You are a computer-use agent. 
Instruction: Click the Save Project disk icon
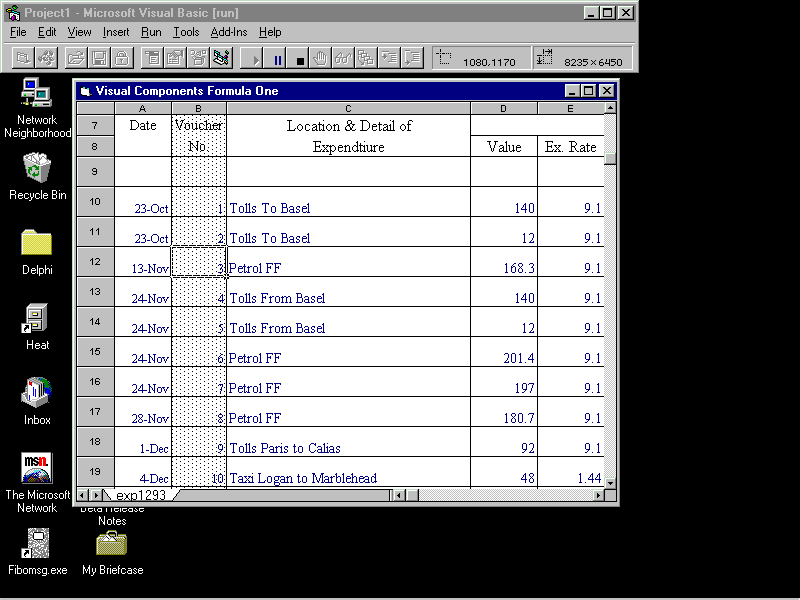[x=99, y=58]
